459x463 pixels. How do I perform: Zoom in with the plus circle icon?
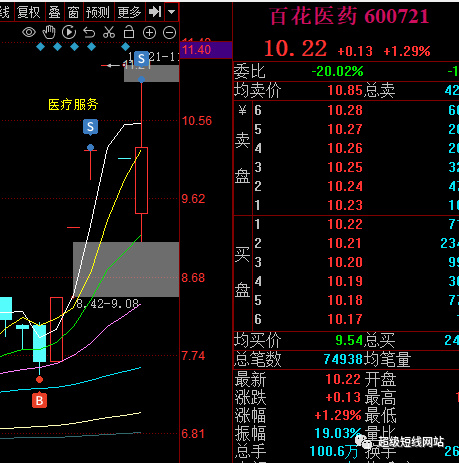pos(149,33)
